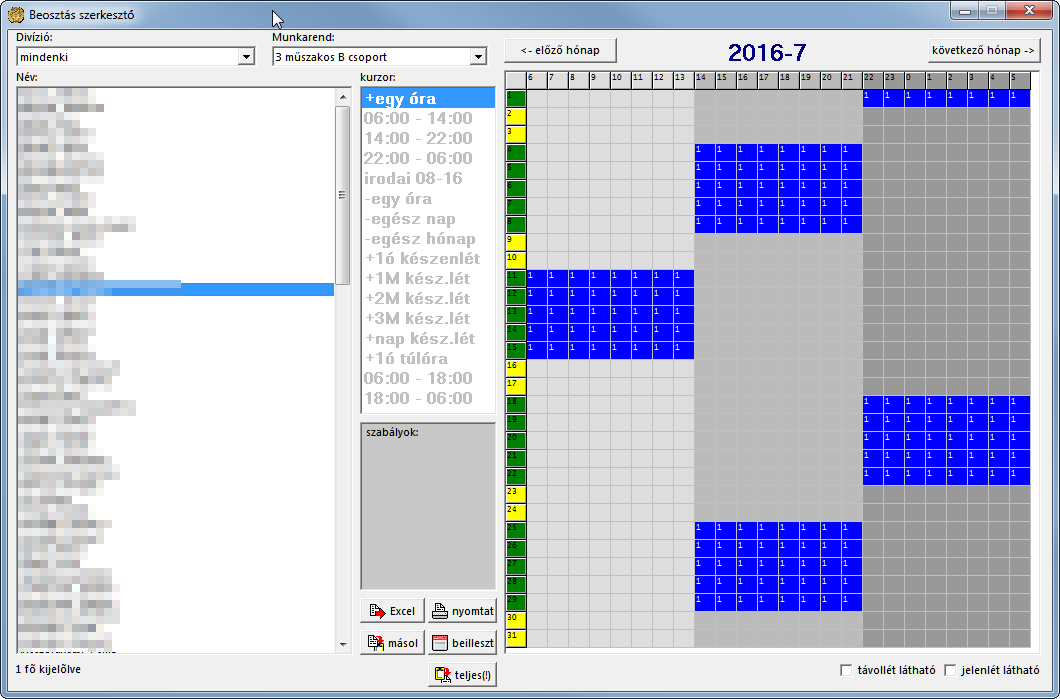Select the 06:00 - 14:00 cursor option
1060x699 pixels.
point(418,118)
